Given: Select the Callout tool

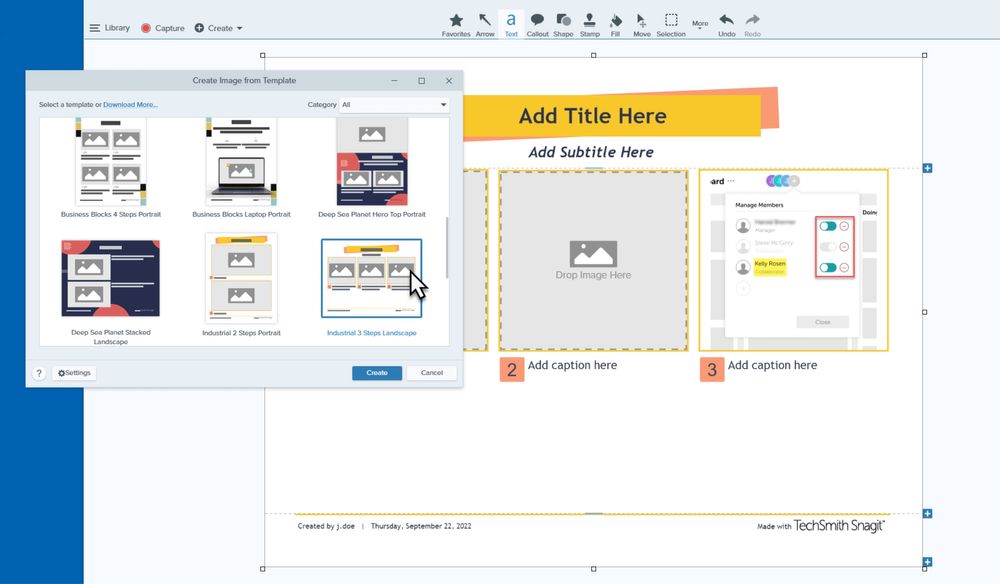Looking at the screenshot, I should pyautogui.click(x=537, y=25).
